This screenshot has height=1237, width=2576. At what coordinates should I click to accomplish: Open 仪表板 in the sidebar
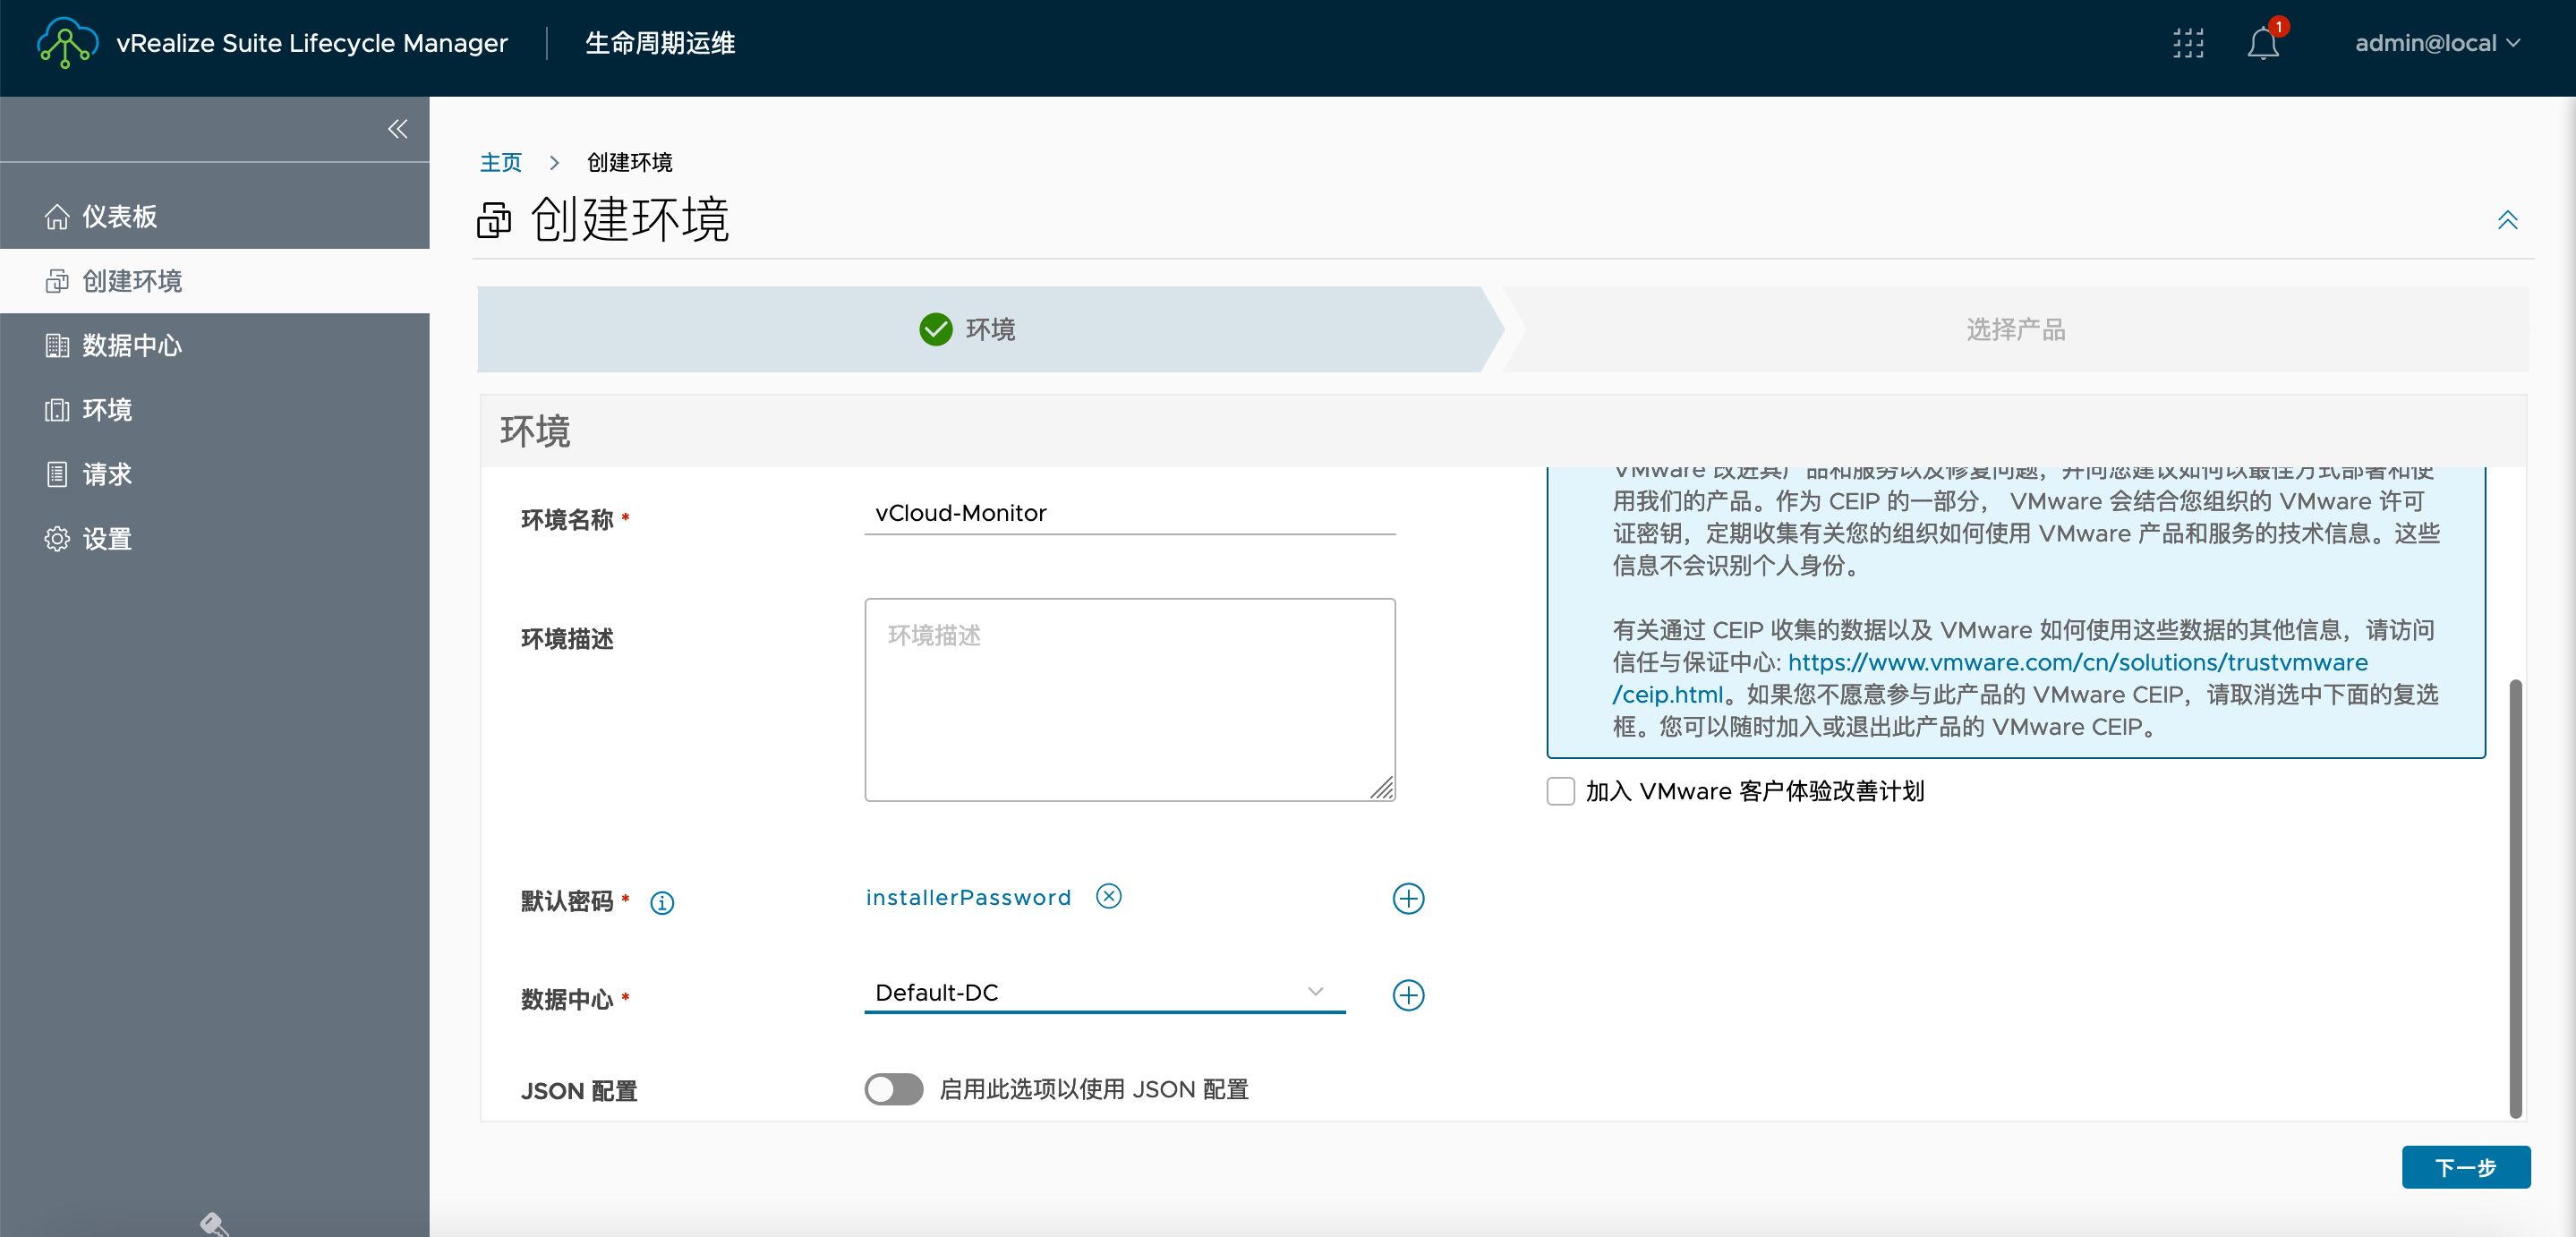click(215, 216)
